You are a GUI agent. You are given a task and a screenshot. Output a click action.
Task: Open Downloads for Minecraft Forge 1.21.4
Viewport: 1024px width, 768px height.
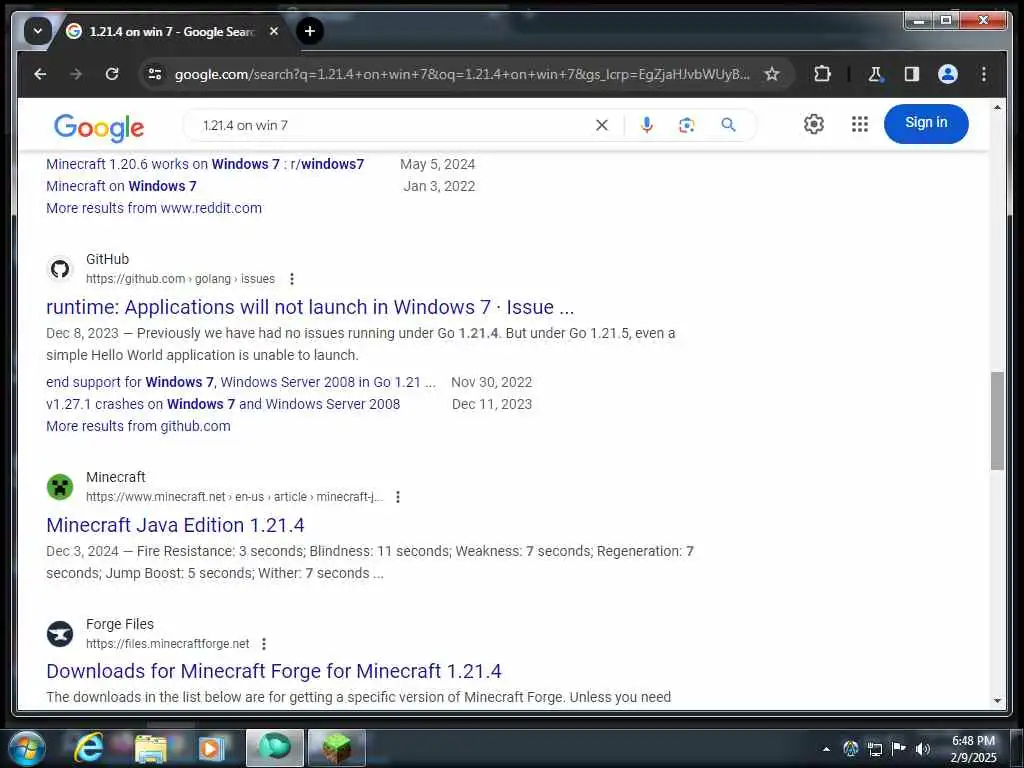274,671
